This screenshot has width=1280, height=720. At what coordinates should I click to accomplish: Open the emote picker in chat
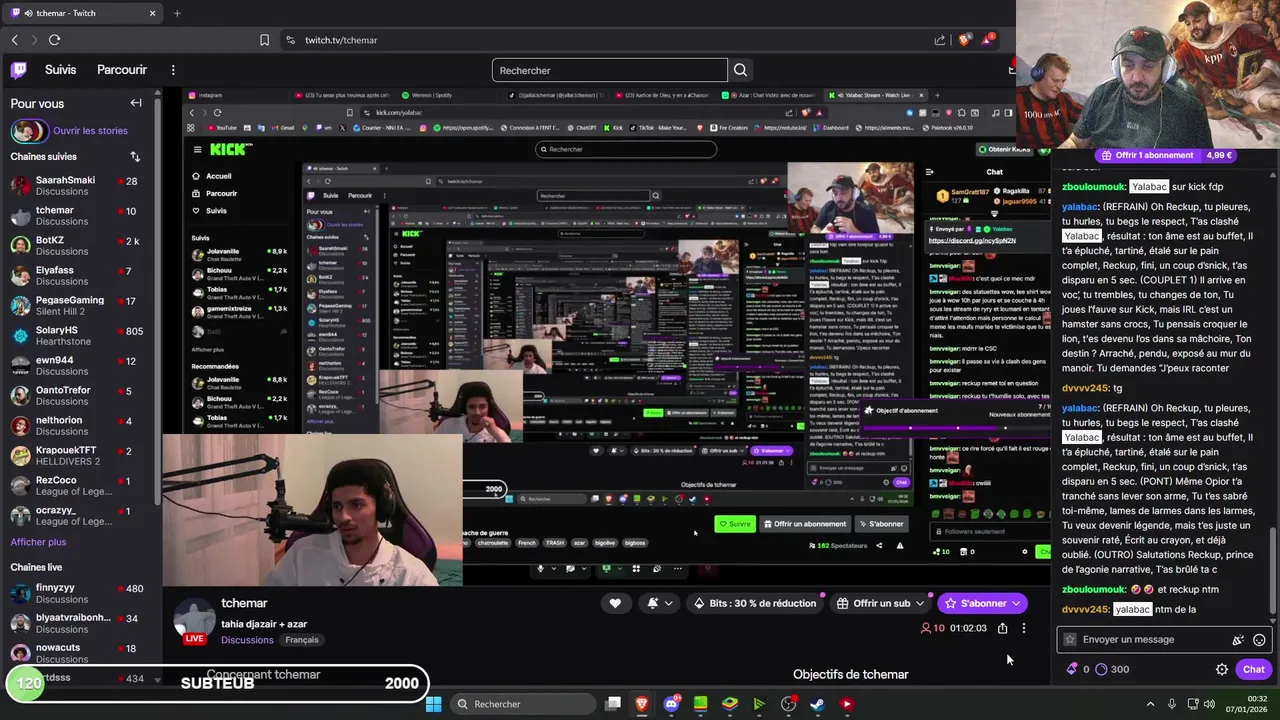(x=1259, y=640)
